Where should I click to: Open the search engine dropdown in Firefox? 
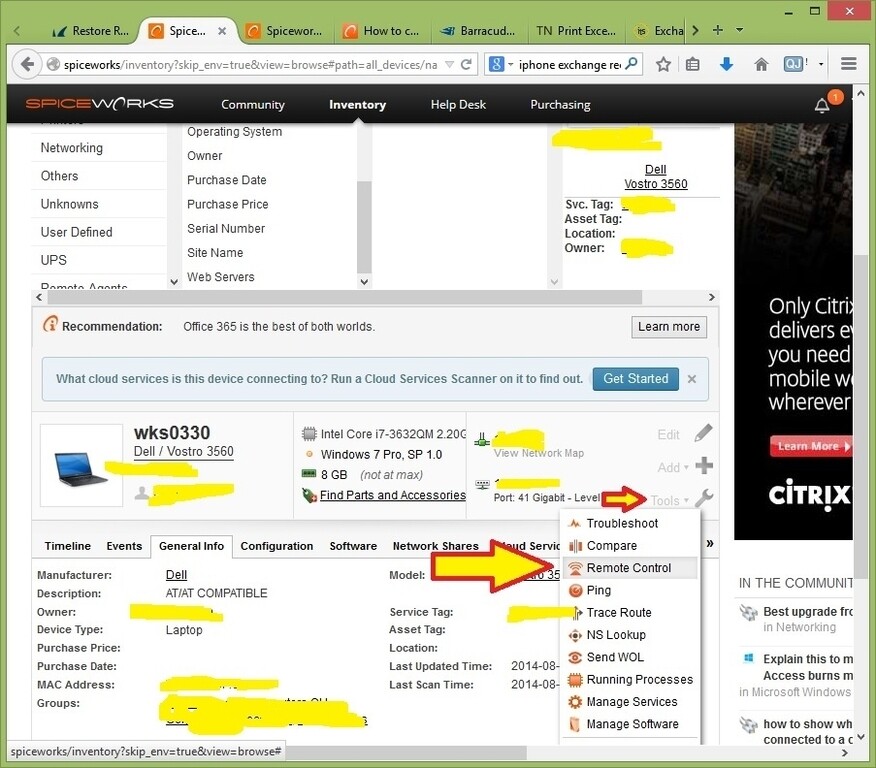508,63
